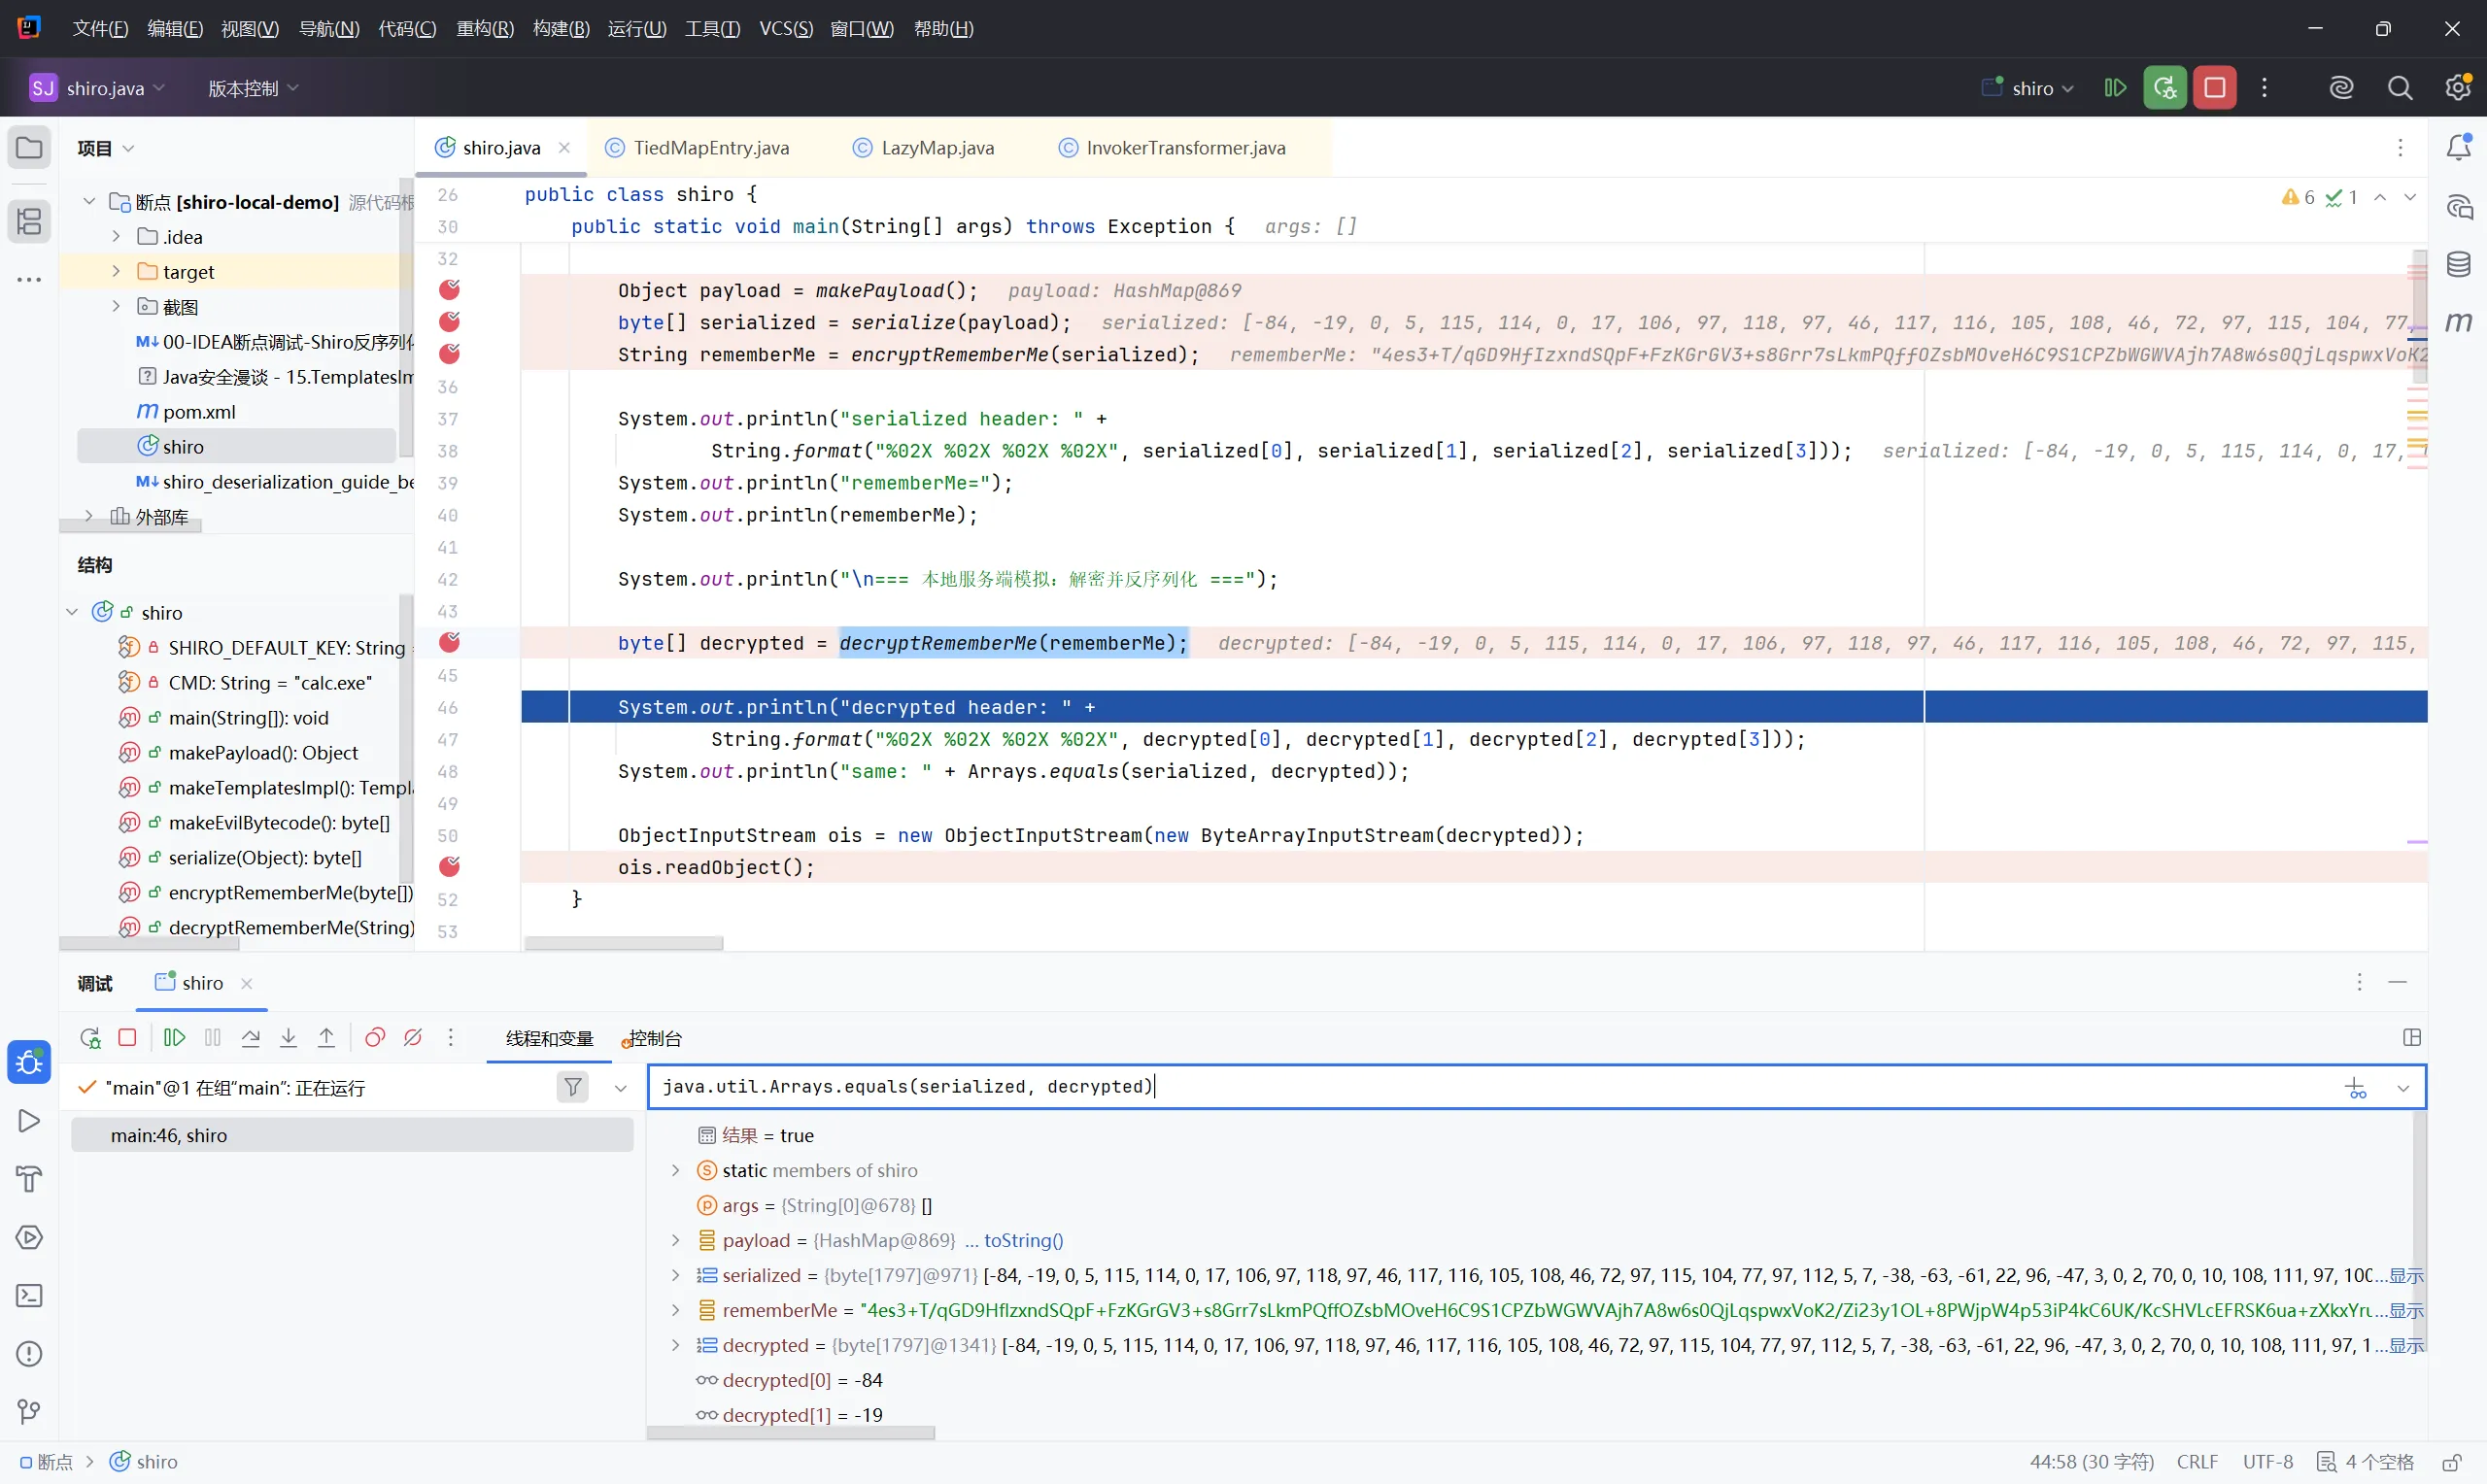Open the AI chat tool window icon
2487x1484 pixels.
tap(2459, 207)
